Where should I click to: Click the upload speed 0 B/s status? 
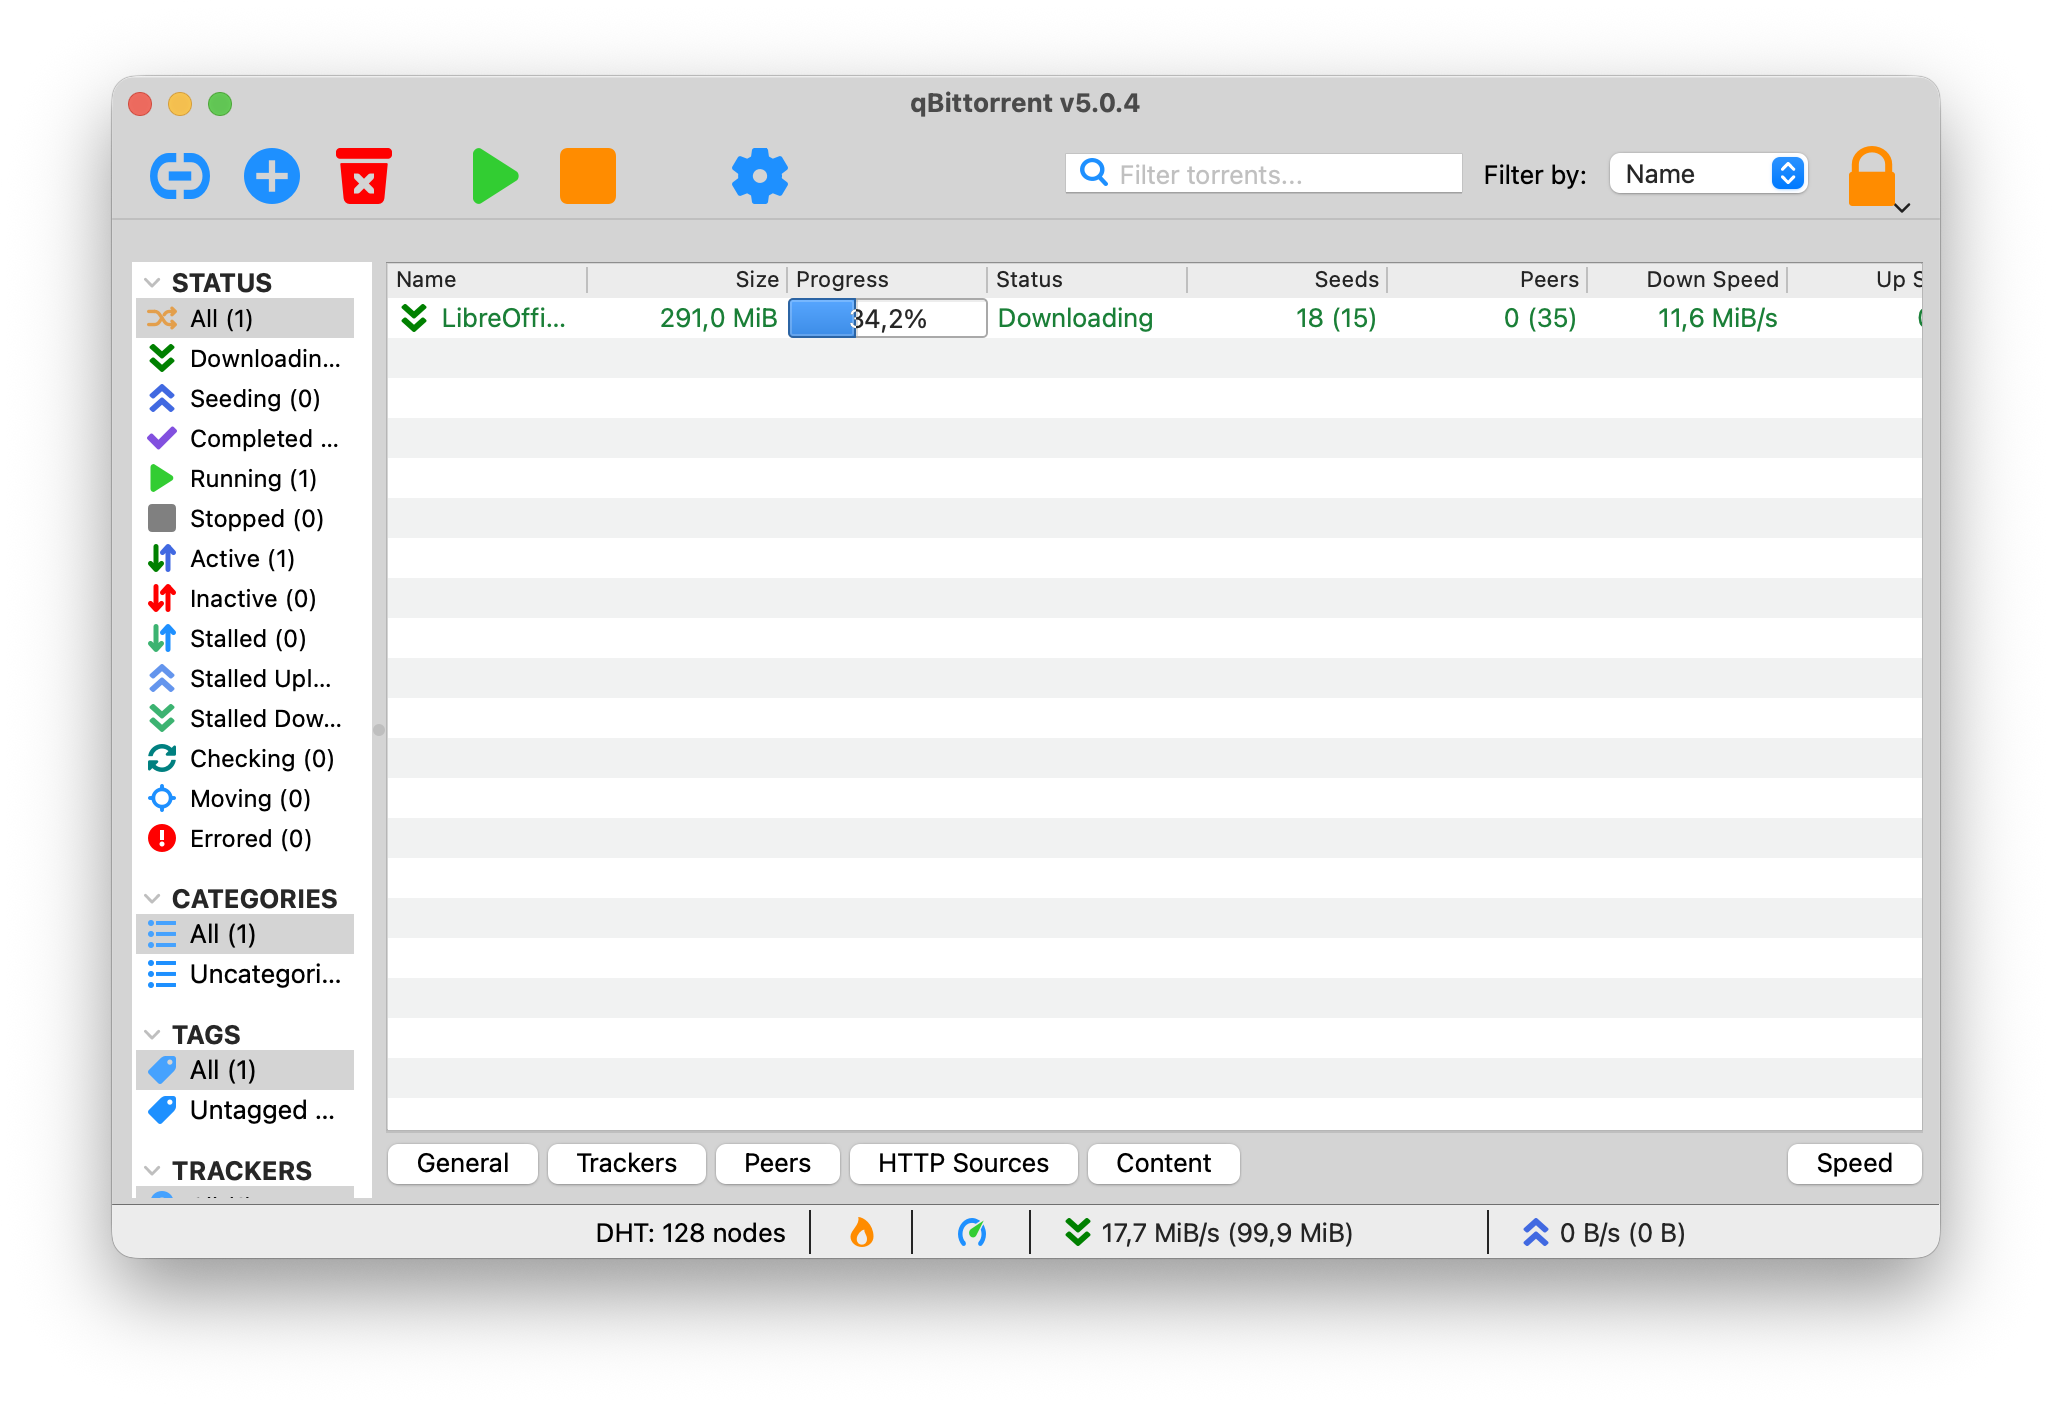1604,1233
